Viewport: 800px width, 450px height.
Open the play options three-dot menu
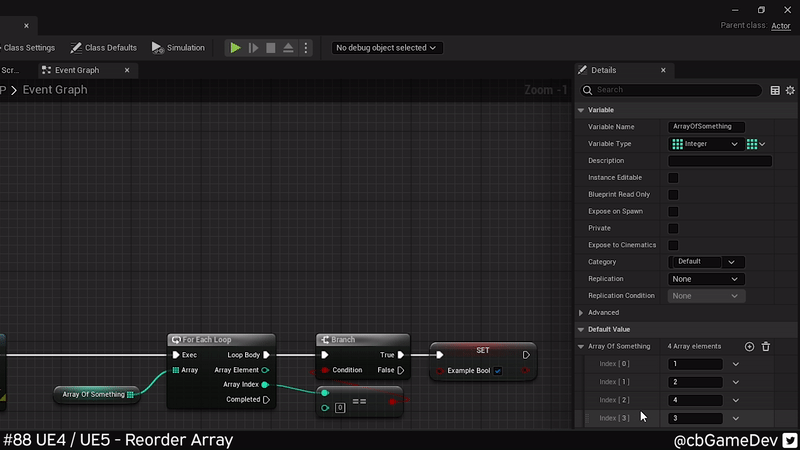coord(306,48)
